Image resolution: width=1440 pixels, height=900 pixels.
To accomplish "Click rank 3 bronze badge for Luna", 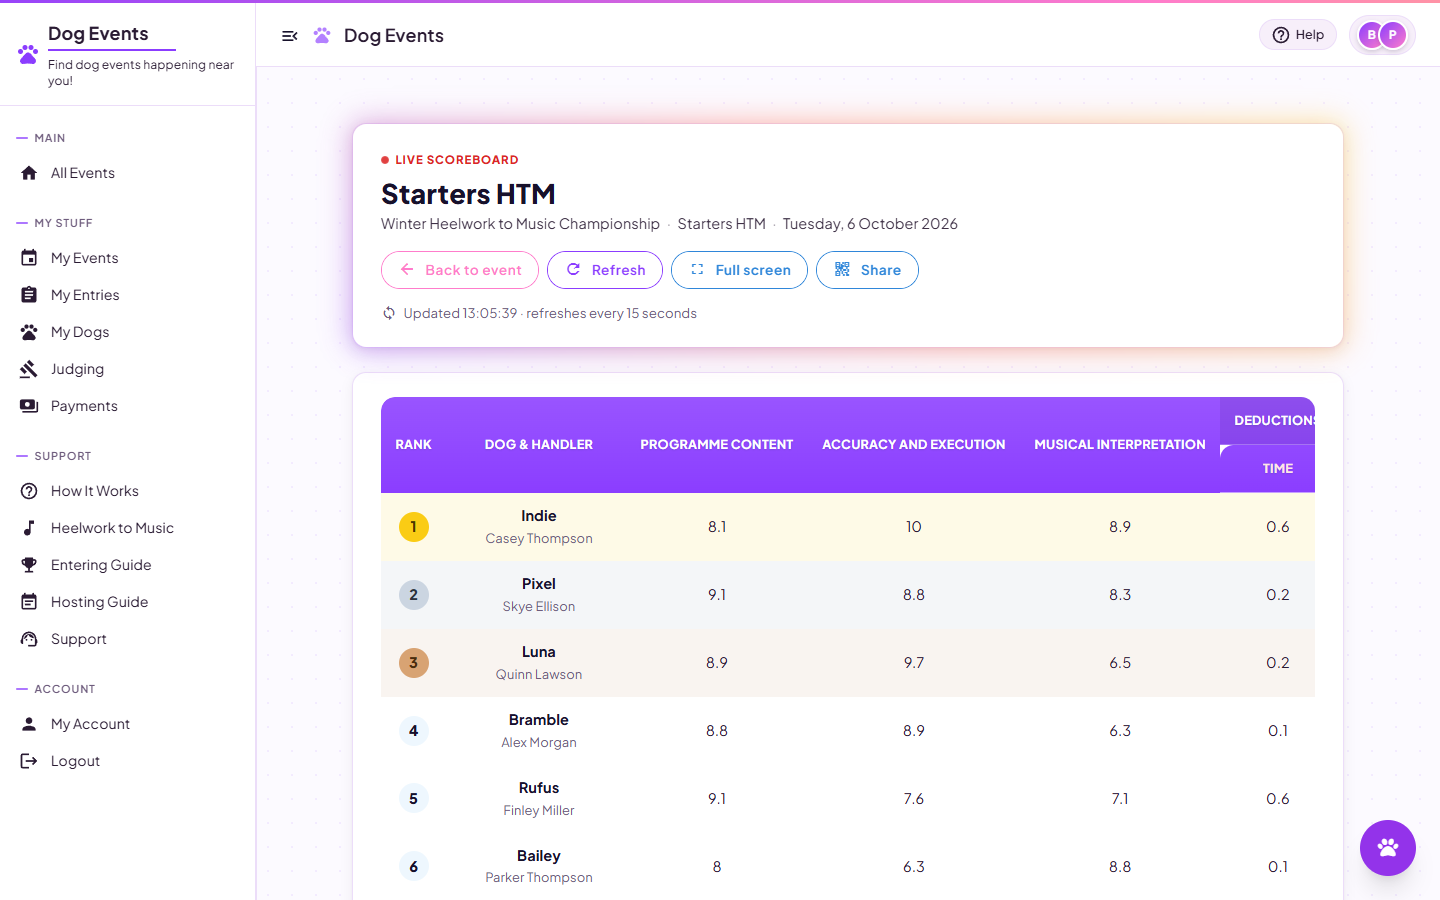I will (414, 663).
